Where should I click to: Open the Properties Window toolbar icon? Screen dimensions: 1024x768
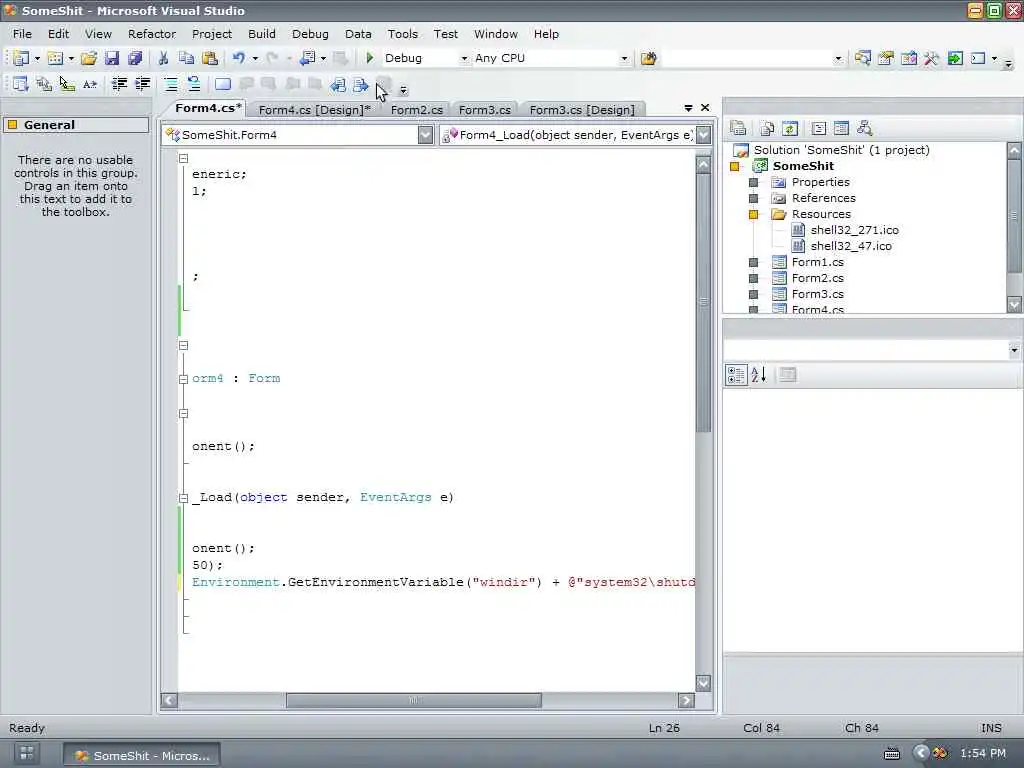(886, 58)
